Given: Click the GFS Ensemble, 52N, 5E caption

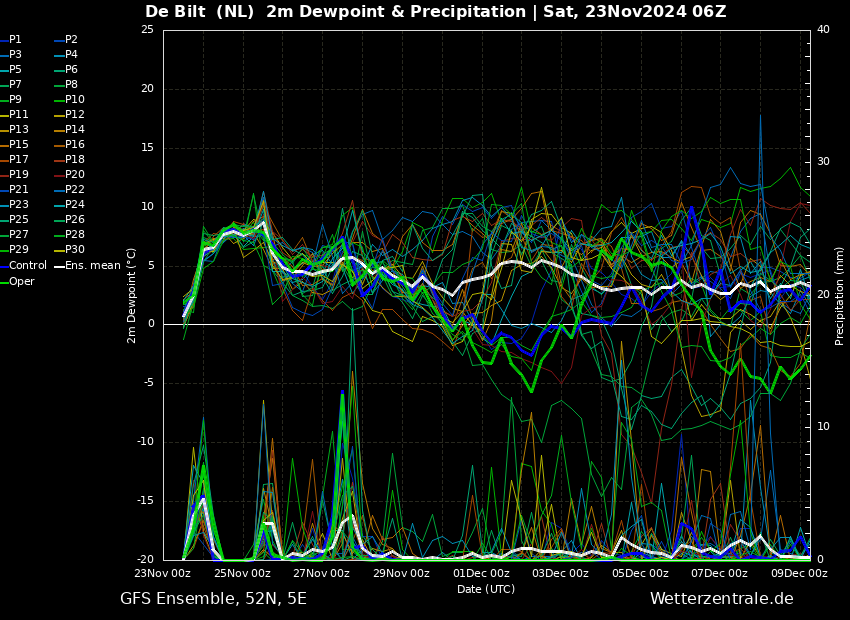Looking at the screenshot, I should click(213, 599).
